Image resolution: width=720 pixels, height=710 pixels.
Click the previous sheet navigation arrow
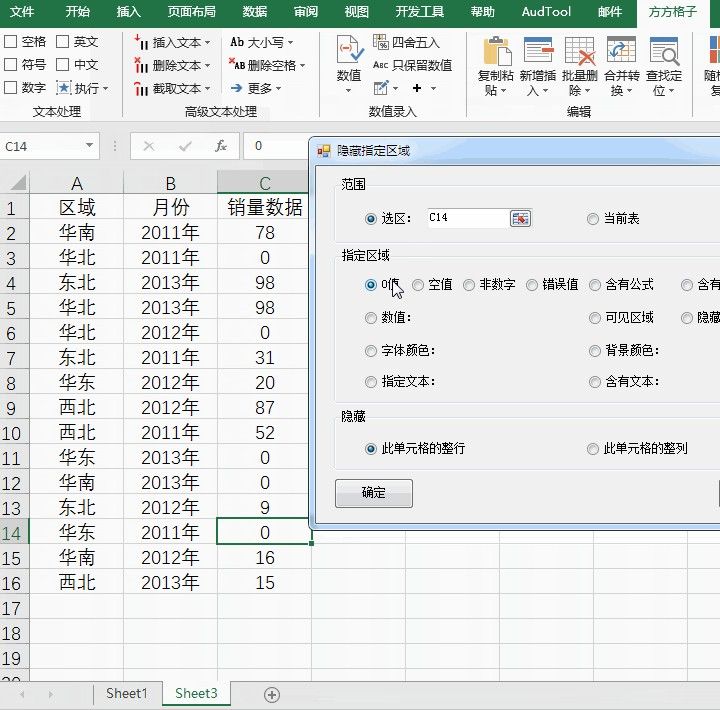pos(22,694)
